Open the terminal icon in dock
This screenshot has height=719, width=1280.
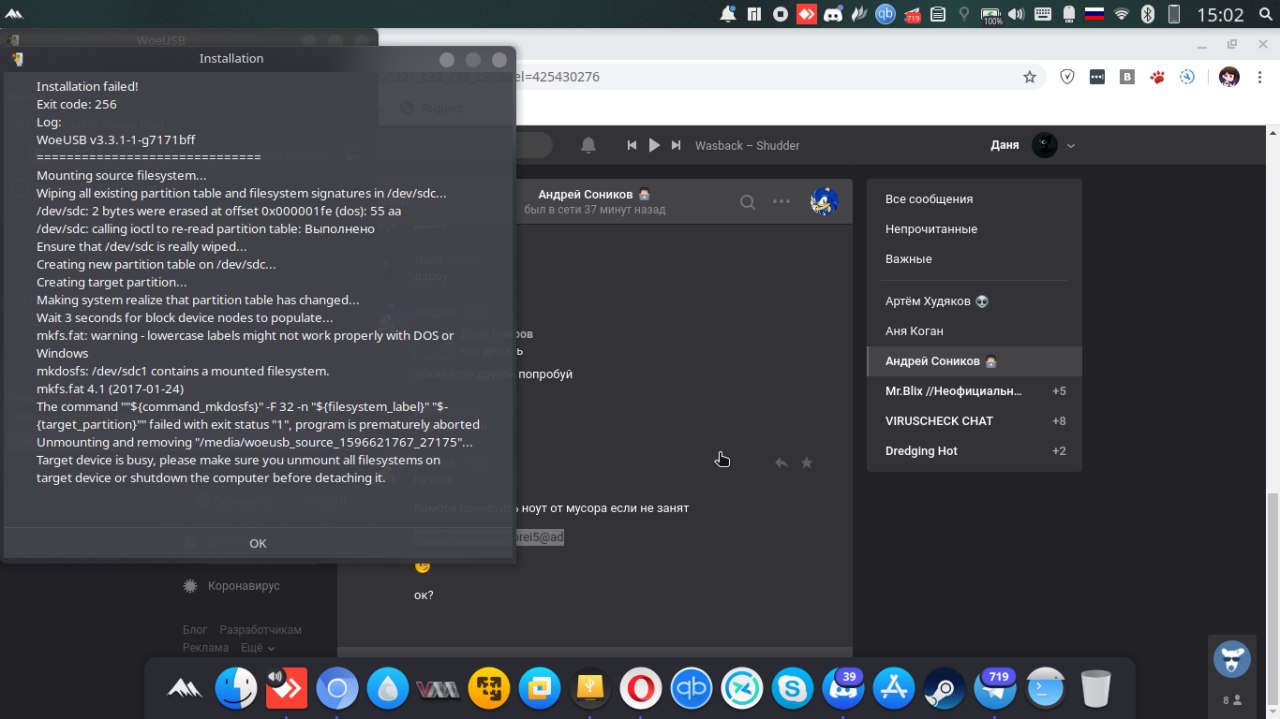[1046, 688]
